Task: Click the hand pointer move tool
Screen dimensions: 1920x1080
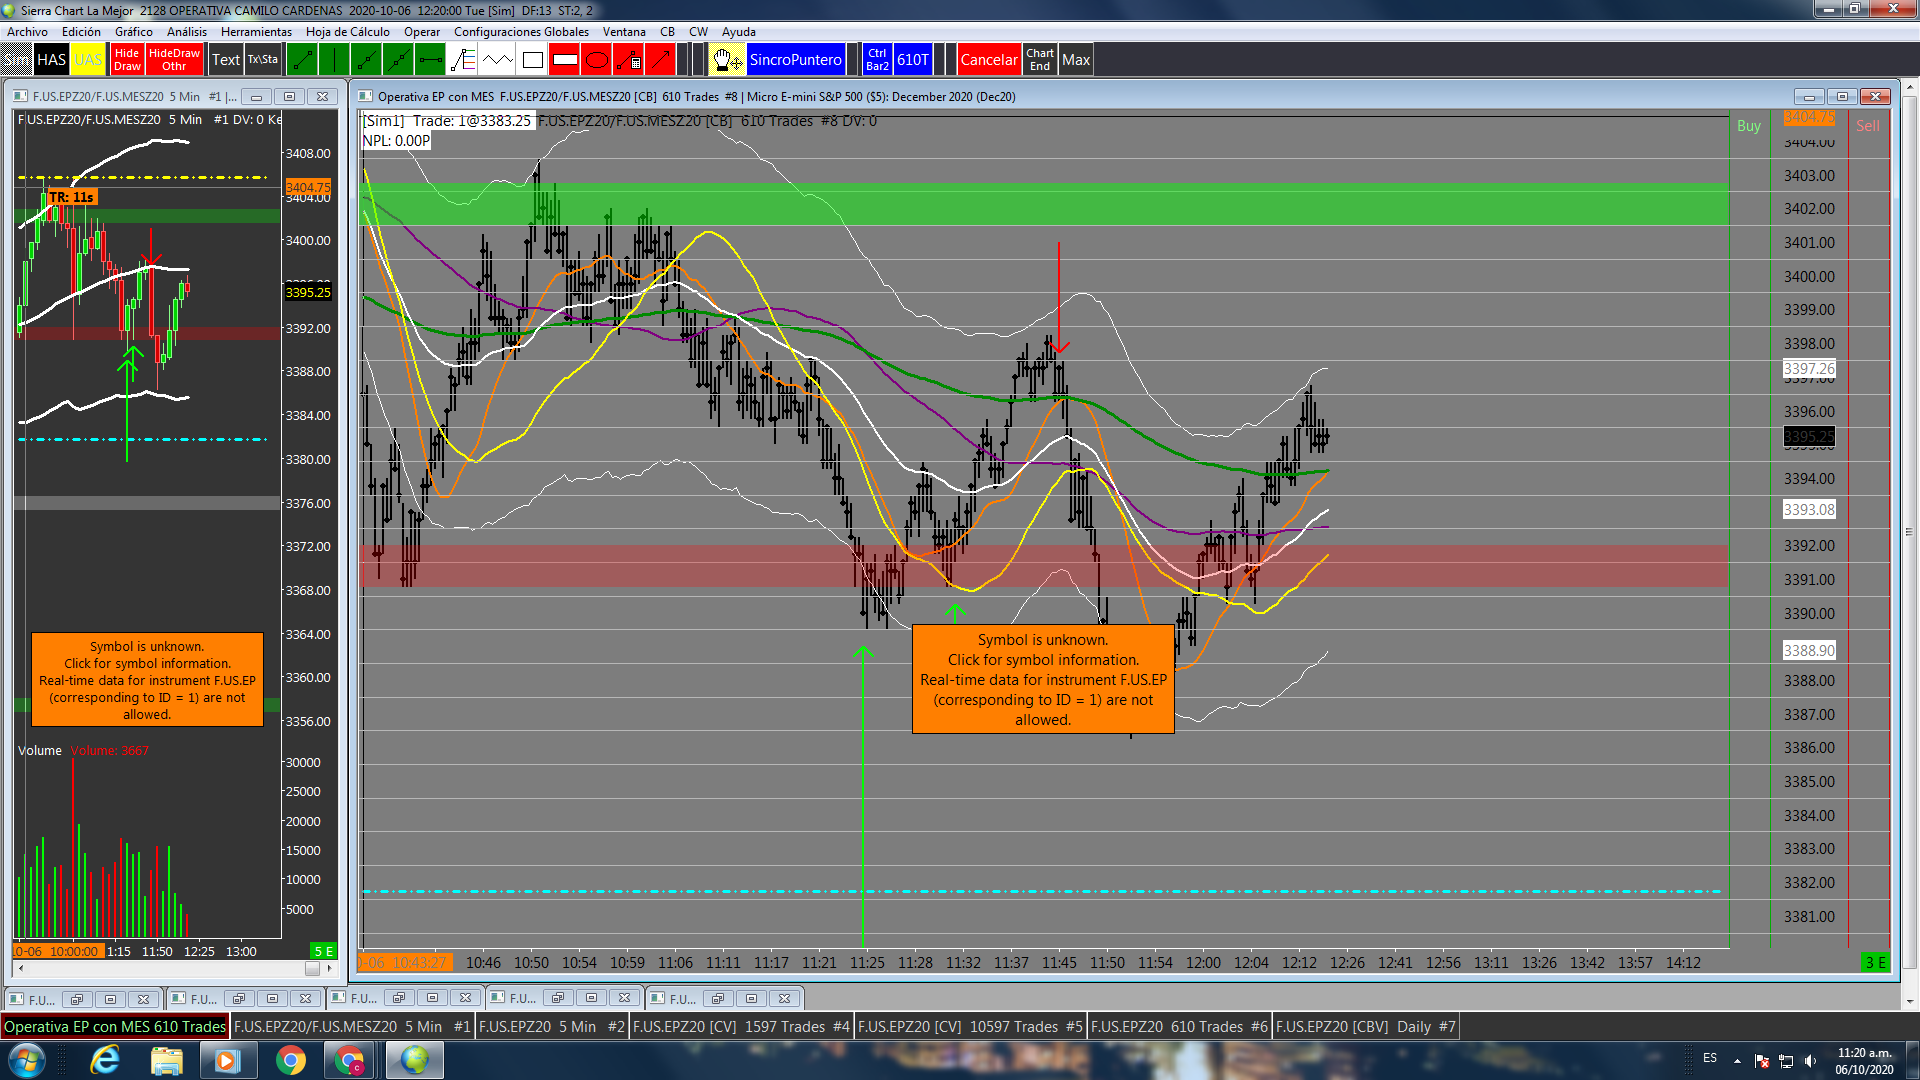Action: (x=727, y=60)
